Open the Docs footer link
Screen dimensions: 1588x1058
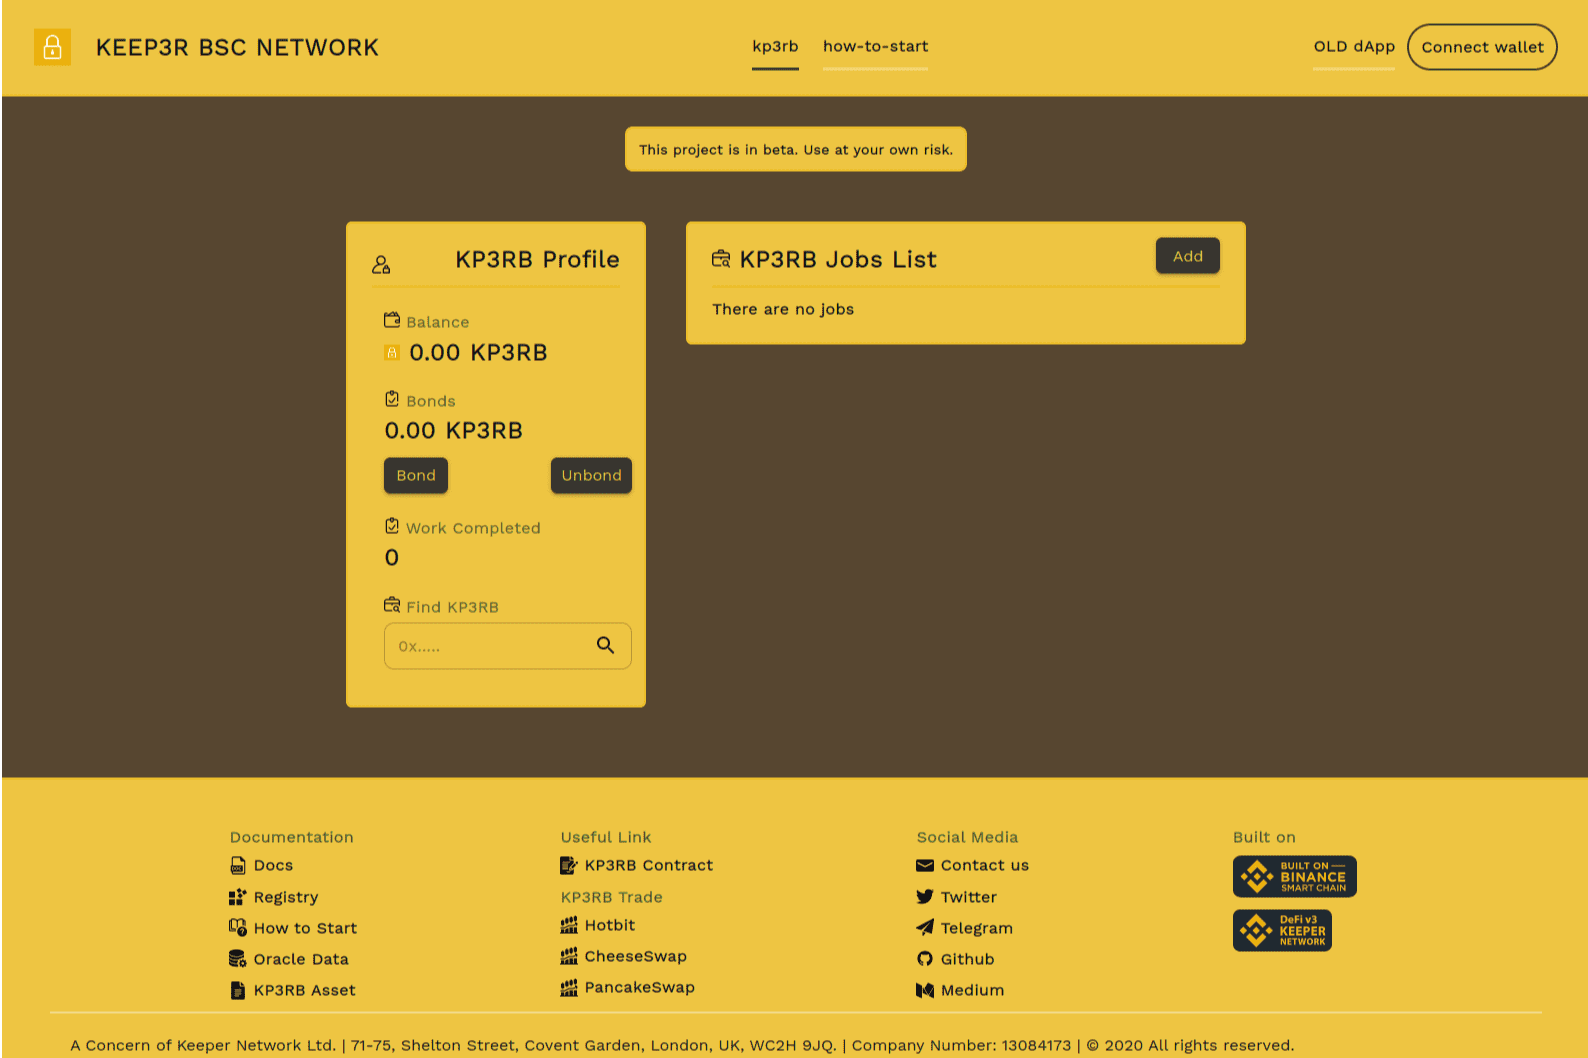click(274, 865)
